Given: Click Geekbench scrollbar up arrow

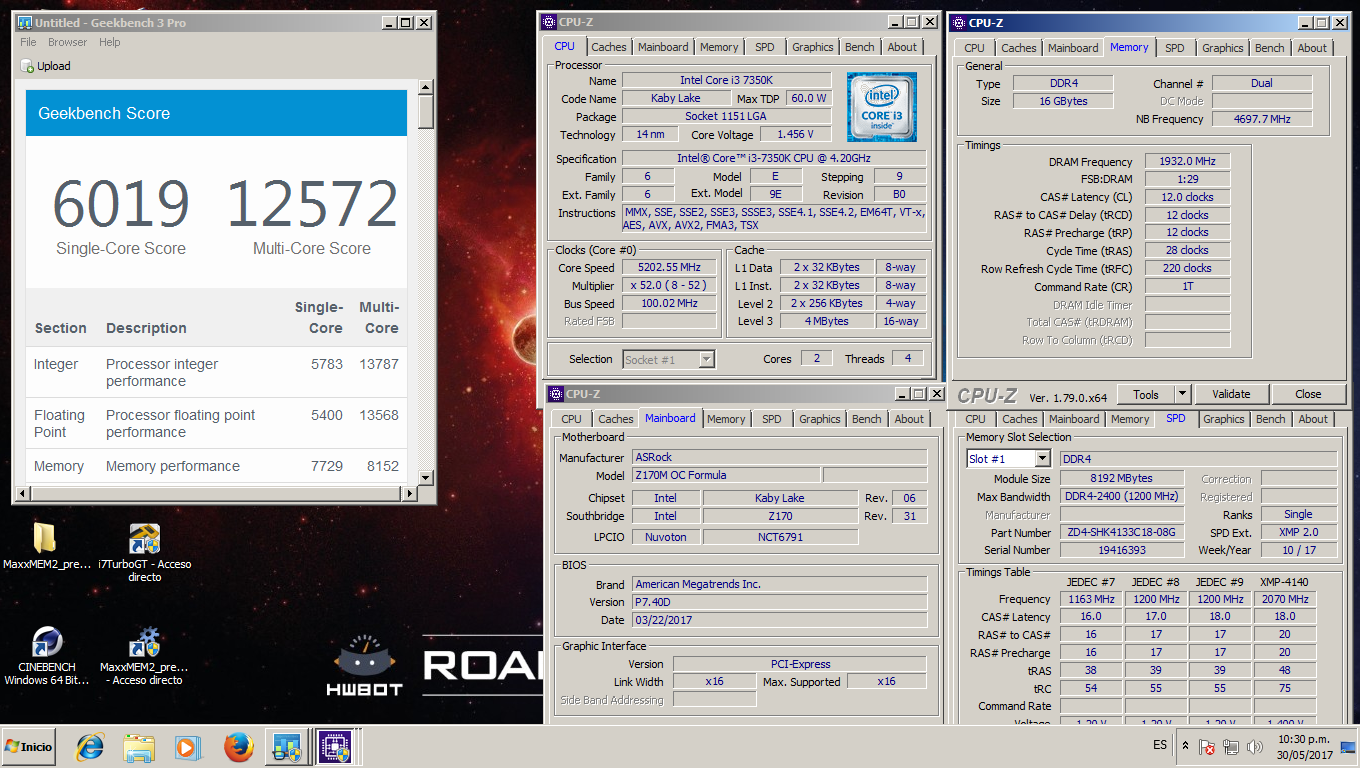Looking at the screenshot, I should pyautogui.click(x=426, y=89).
